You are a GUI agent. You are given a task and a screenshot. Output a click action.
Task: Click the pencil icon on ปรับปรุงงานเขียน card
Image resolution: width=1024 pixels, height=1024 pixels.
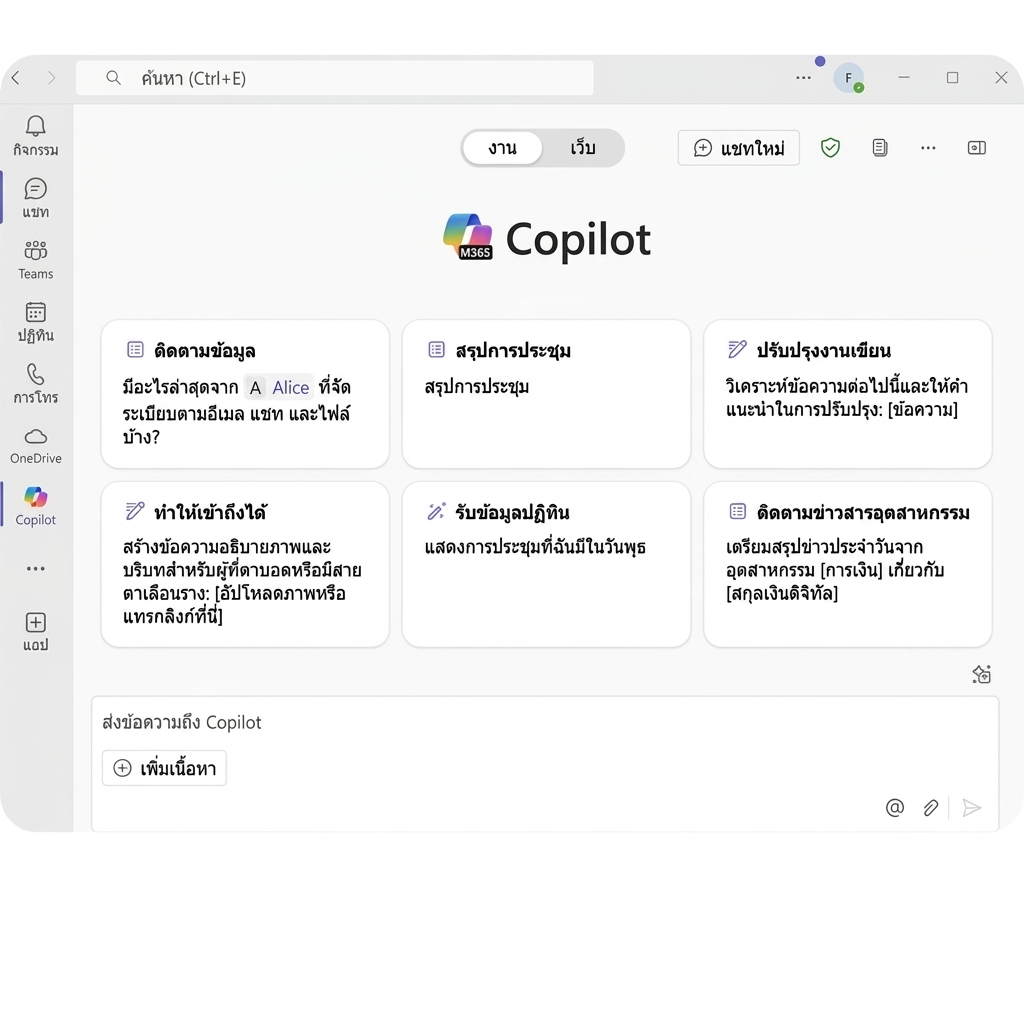point(737,349)
